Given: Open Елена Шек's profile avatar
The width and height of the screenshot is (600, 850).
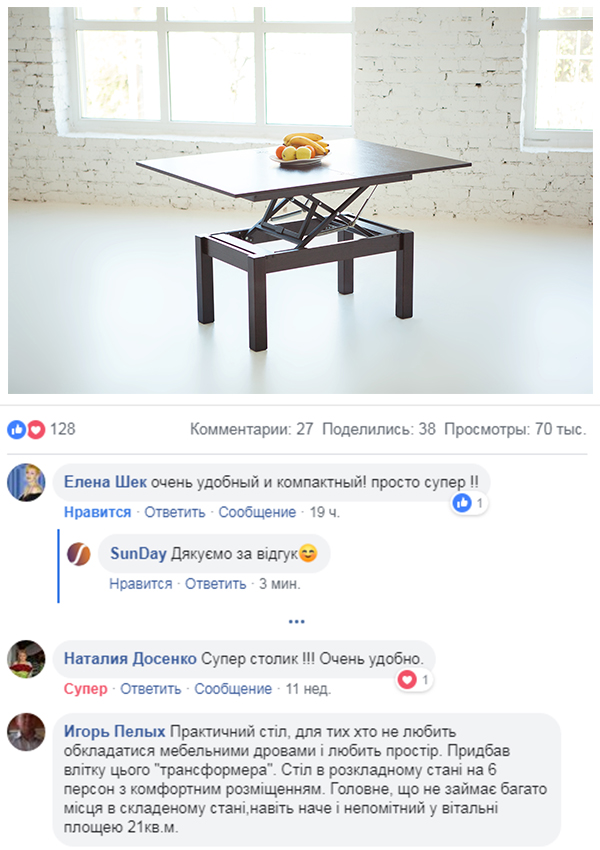Looking at the screenshot, I should (x=26, y=482).
